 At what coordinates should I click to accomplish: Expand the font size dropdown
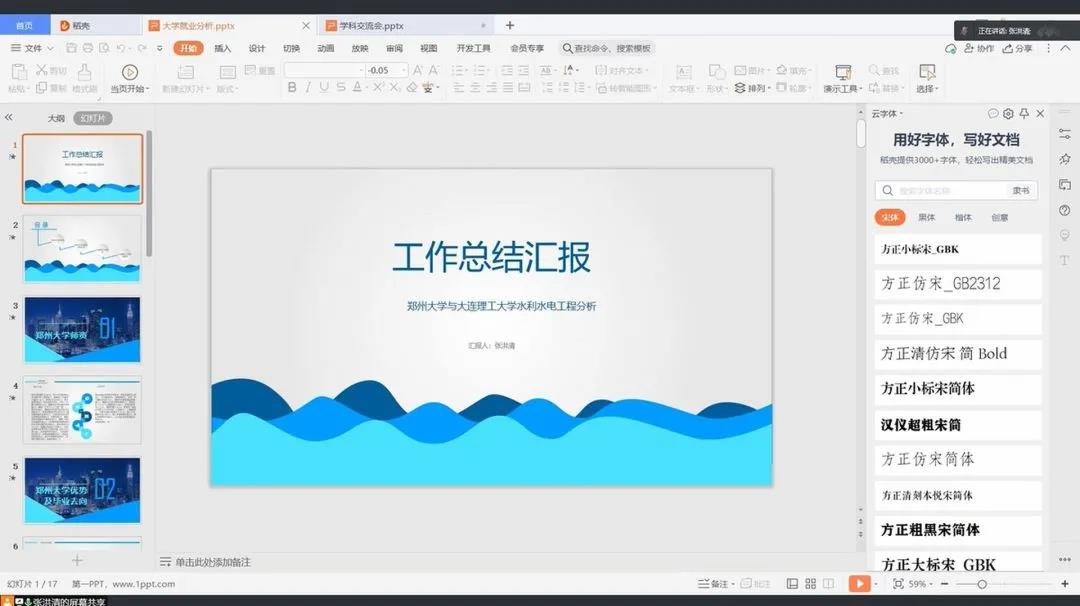(403, 70)
